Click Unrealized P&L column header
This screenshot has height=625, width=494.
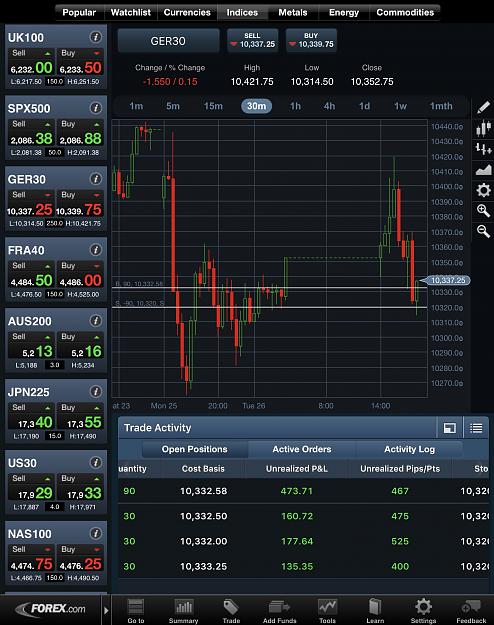point(297,469)
